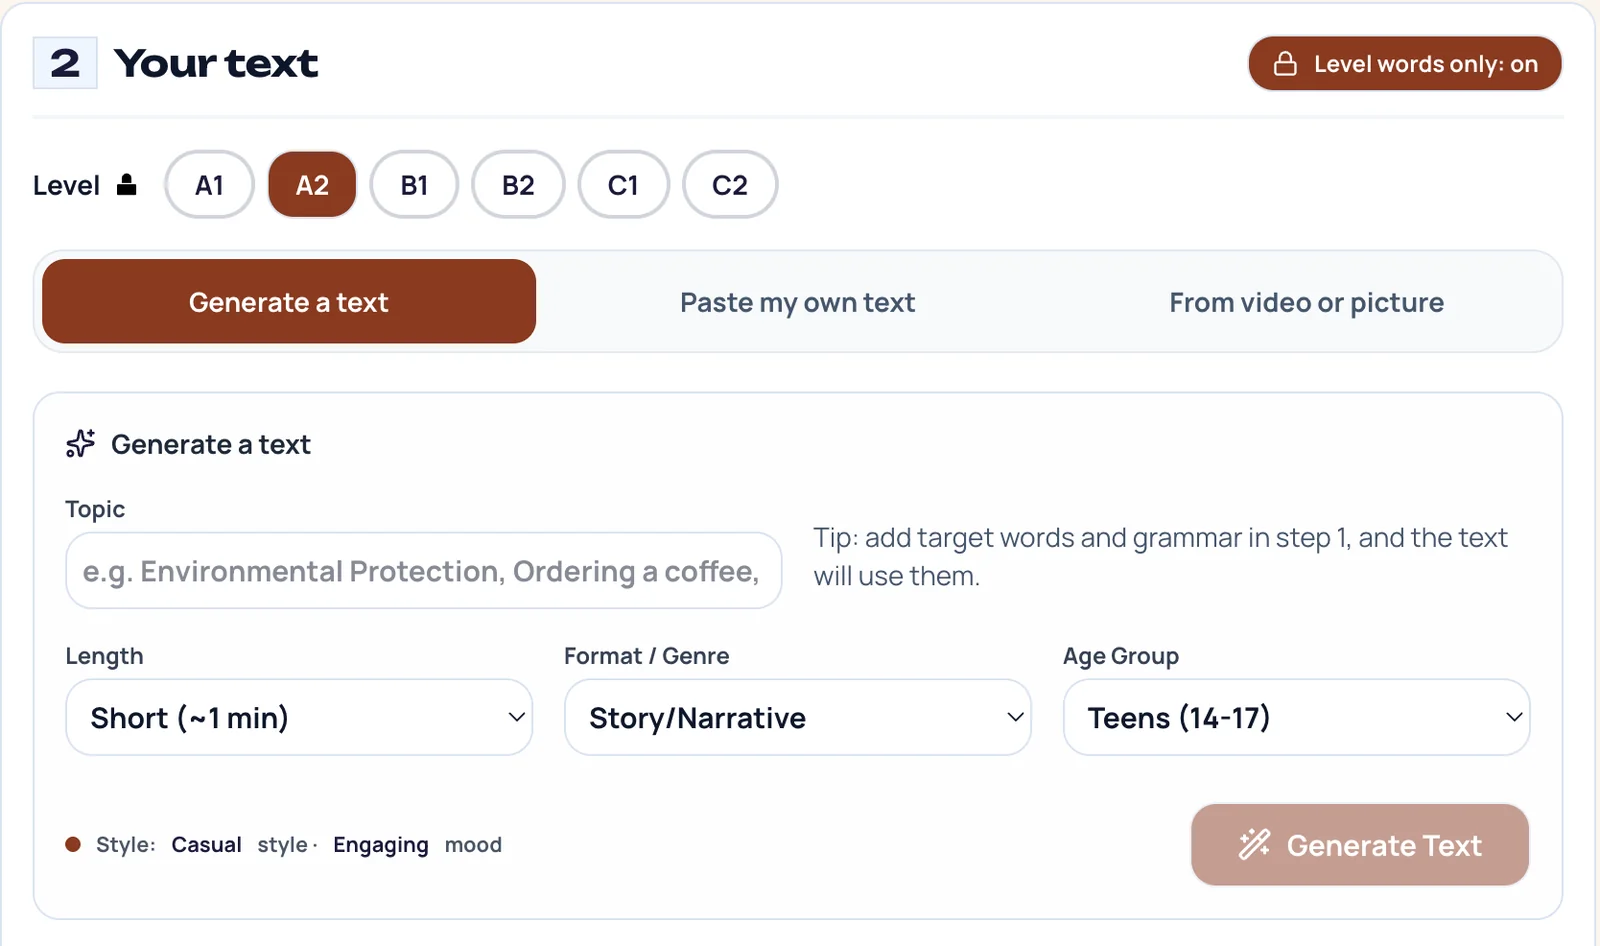Open the Format / Genre dropdown
Image resolution: width=1600 pixels, height=946 pixels.
pos(798,718)
